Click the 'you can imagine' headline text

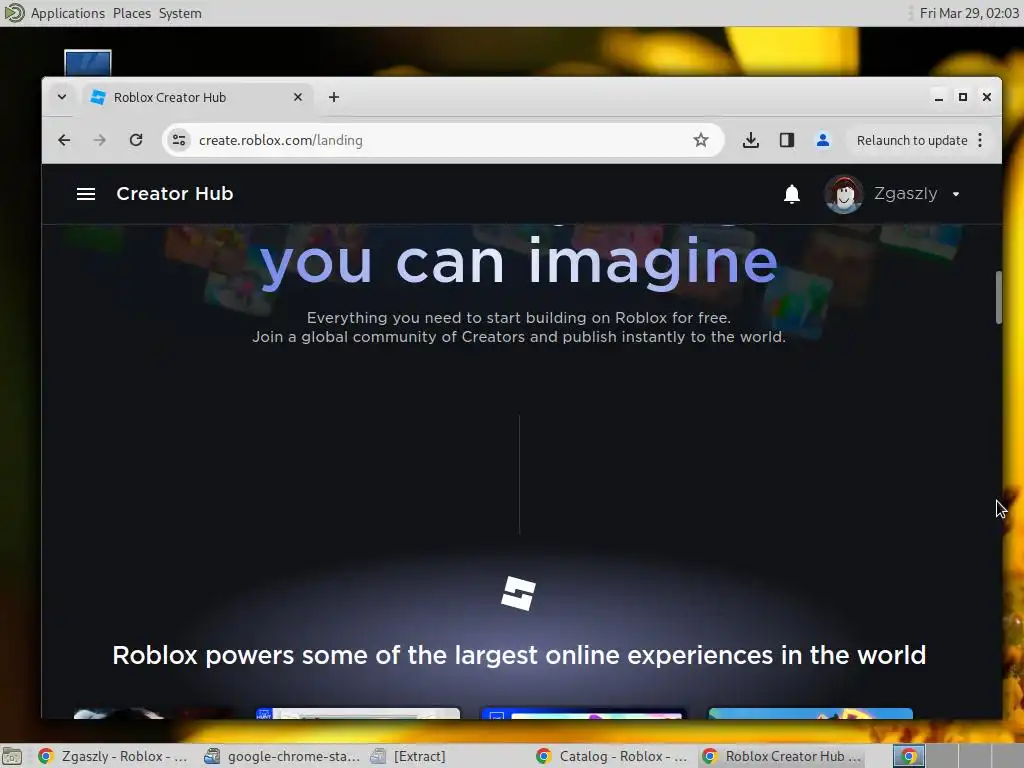pos(519,263)
